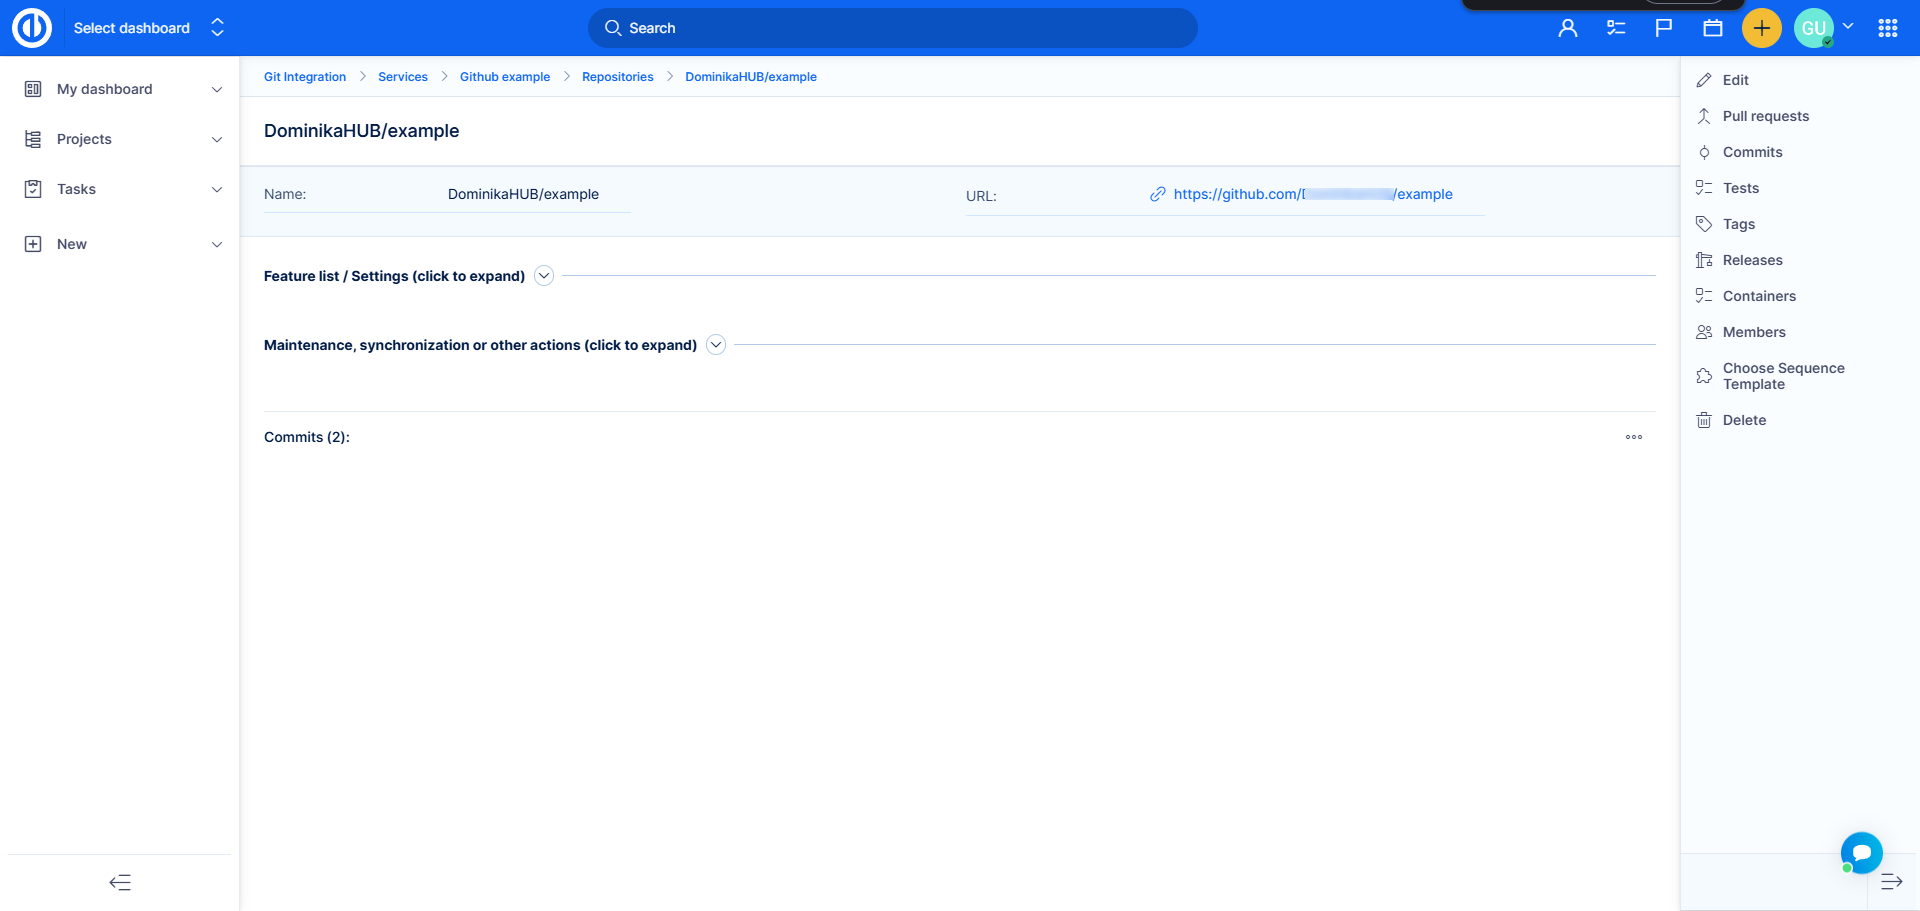Open the calendar icon in top bar

[x=1713, y=28]
